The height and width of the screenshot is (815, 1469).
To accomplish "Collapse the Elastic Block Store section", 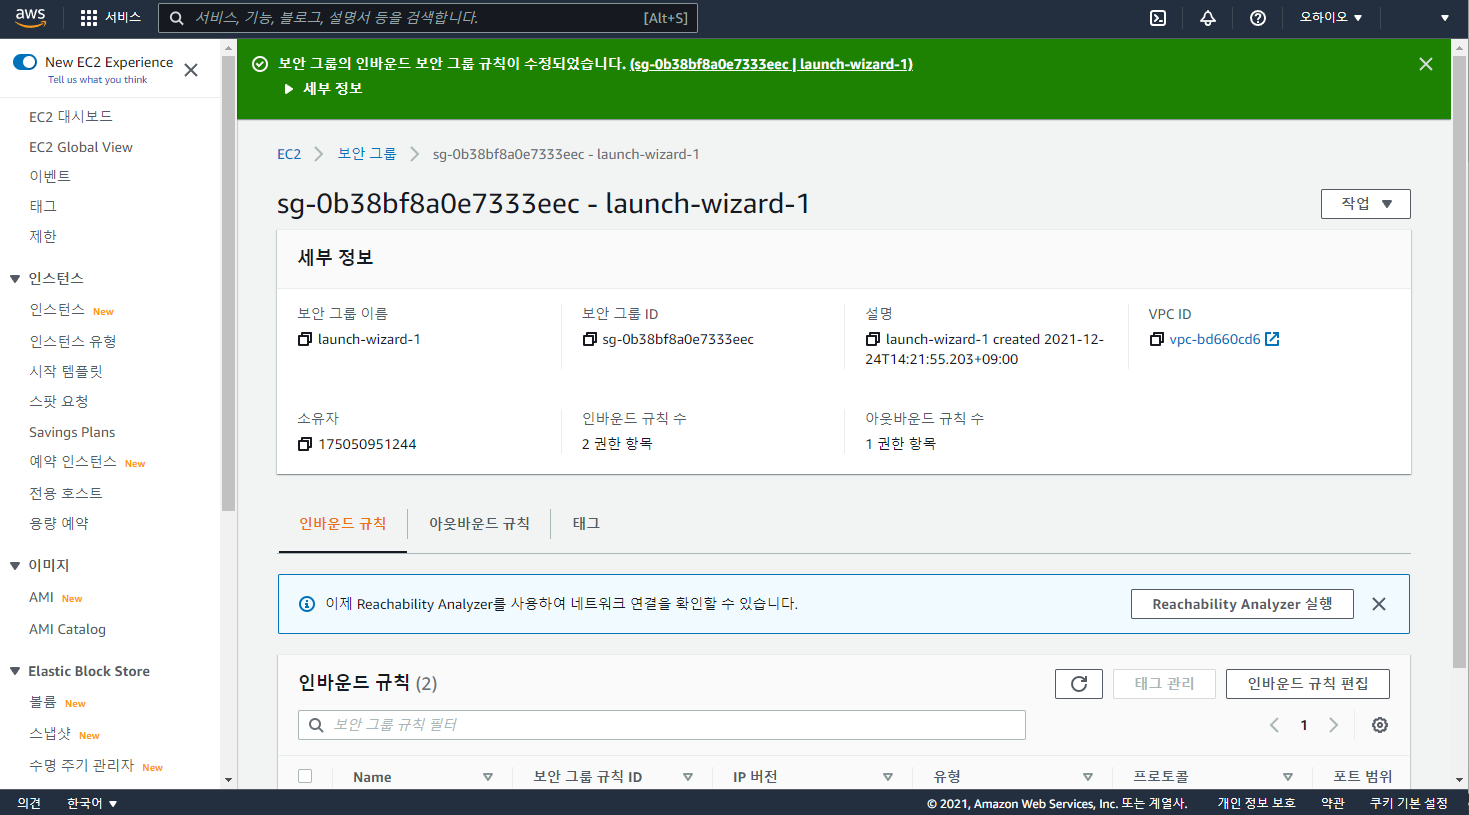I will point(15,672).
